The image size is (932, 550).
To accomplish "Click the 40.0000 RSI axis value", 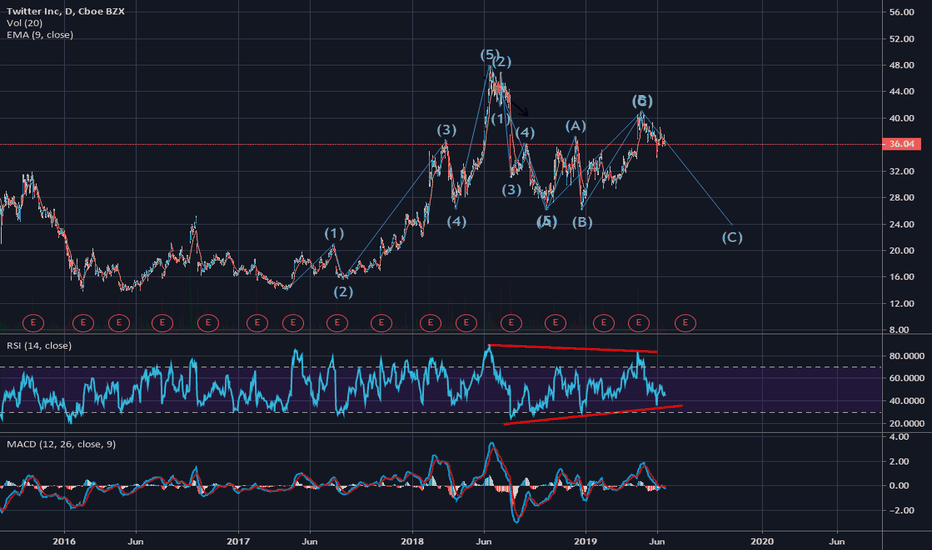I will tap(906, 401).
